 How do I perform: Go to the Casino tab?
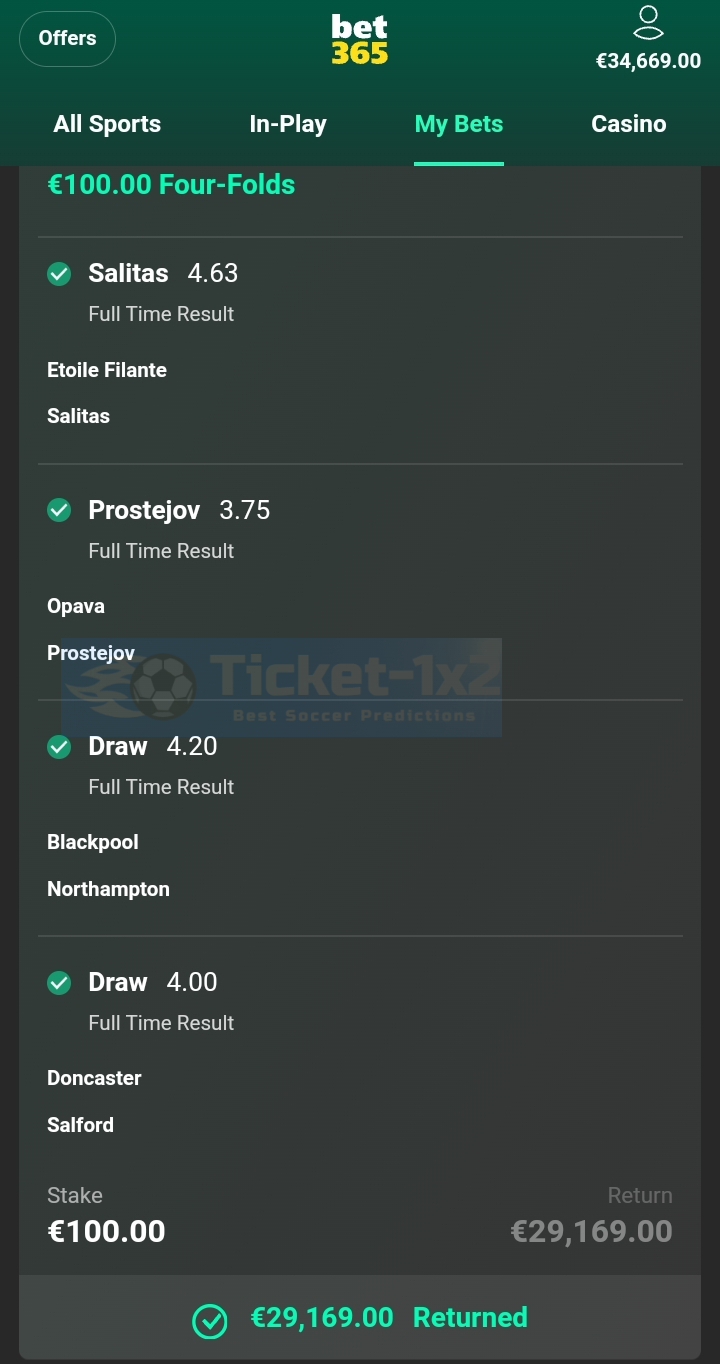click(x=629, y=124)
